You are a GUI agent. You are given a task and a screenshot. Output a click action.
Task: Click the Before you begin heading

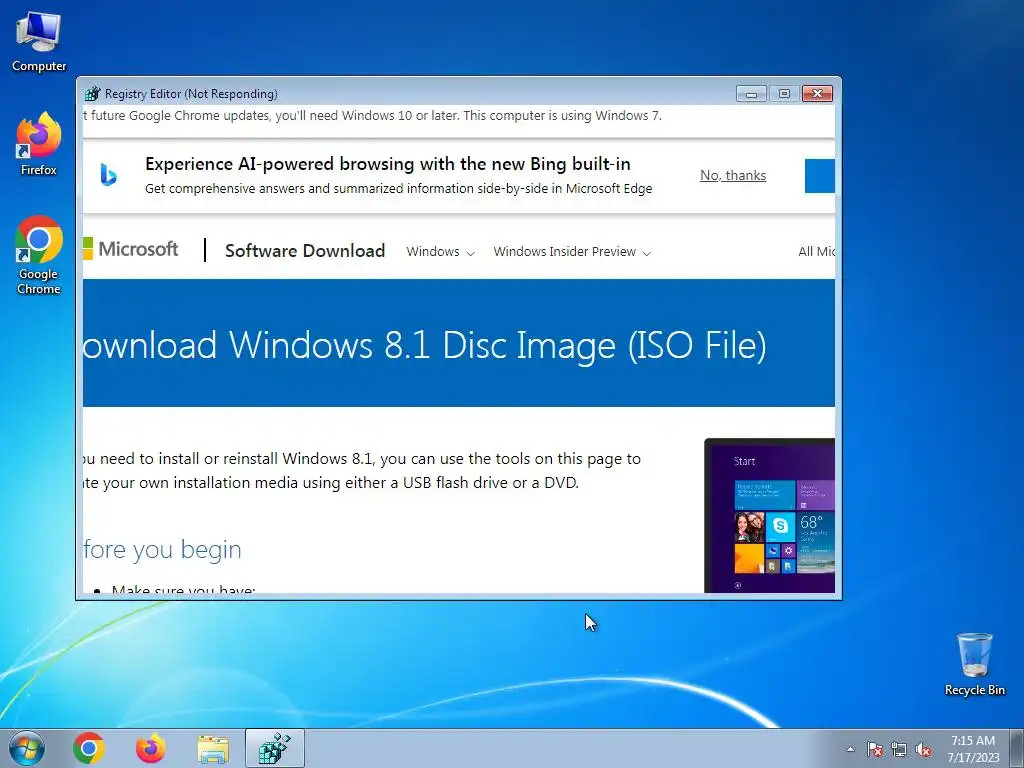coord(163,549)
